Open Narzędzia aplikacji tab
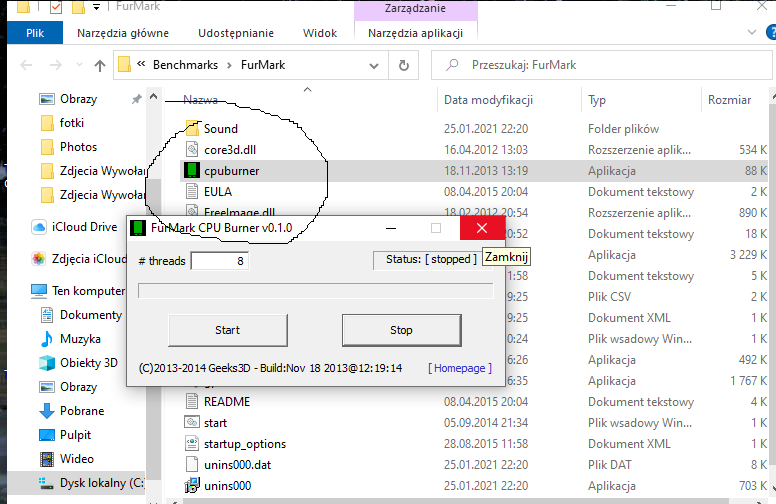Image resolution: width=776 pixels, height=504 pixels. [x=416, y=33]
